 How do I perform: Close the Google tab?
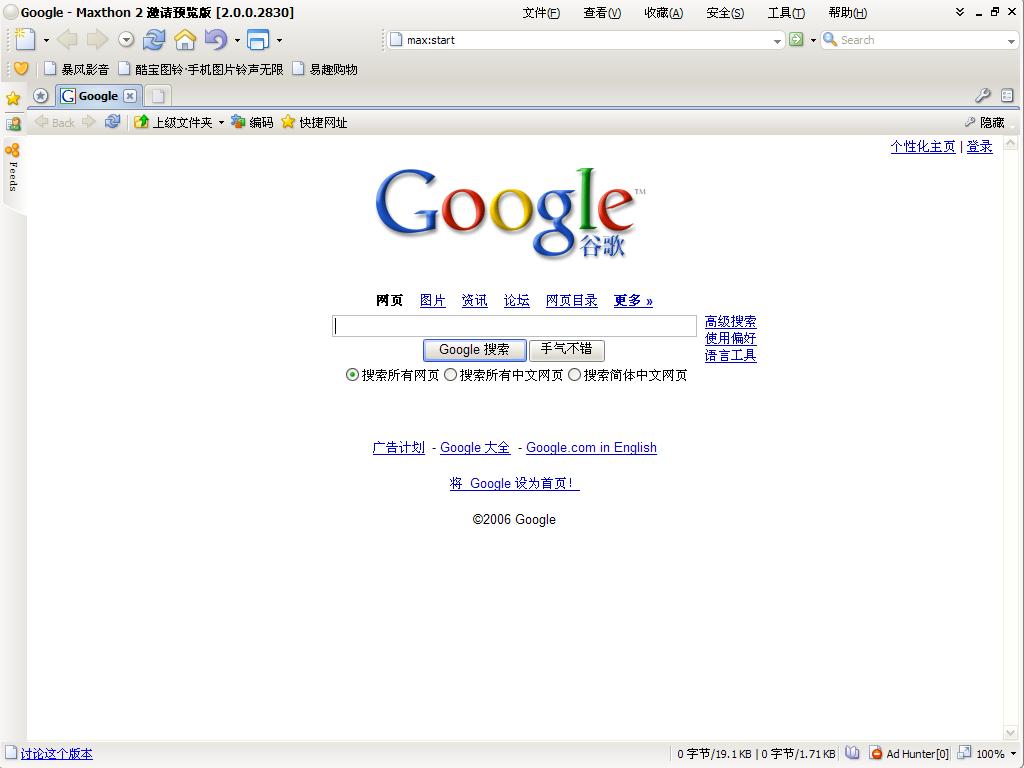[130, 96]
